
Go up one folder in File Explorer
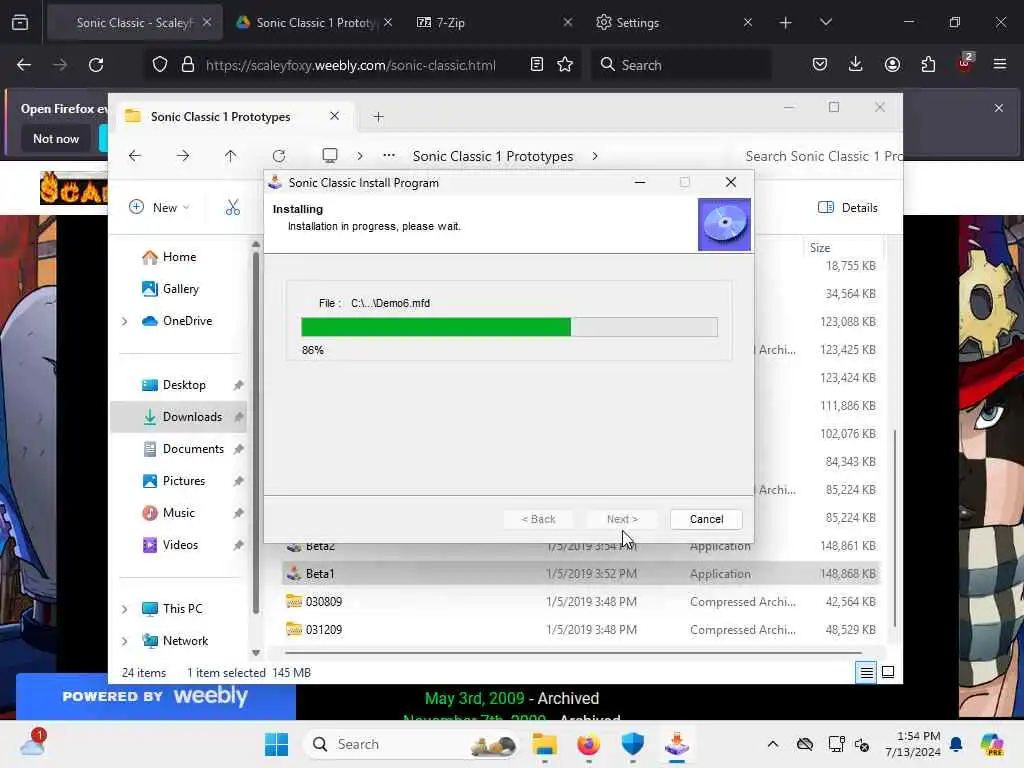(231, 155)
